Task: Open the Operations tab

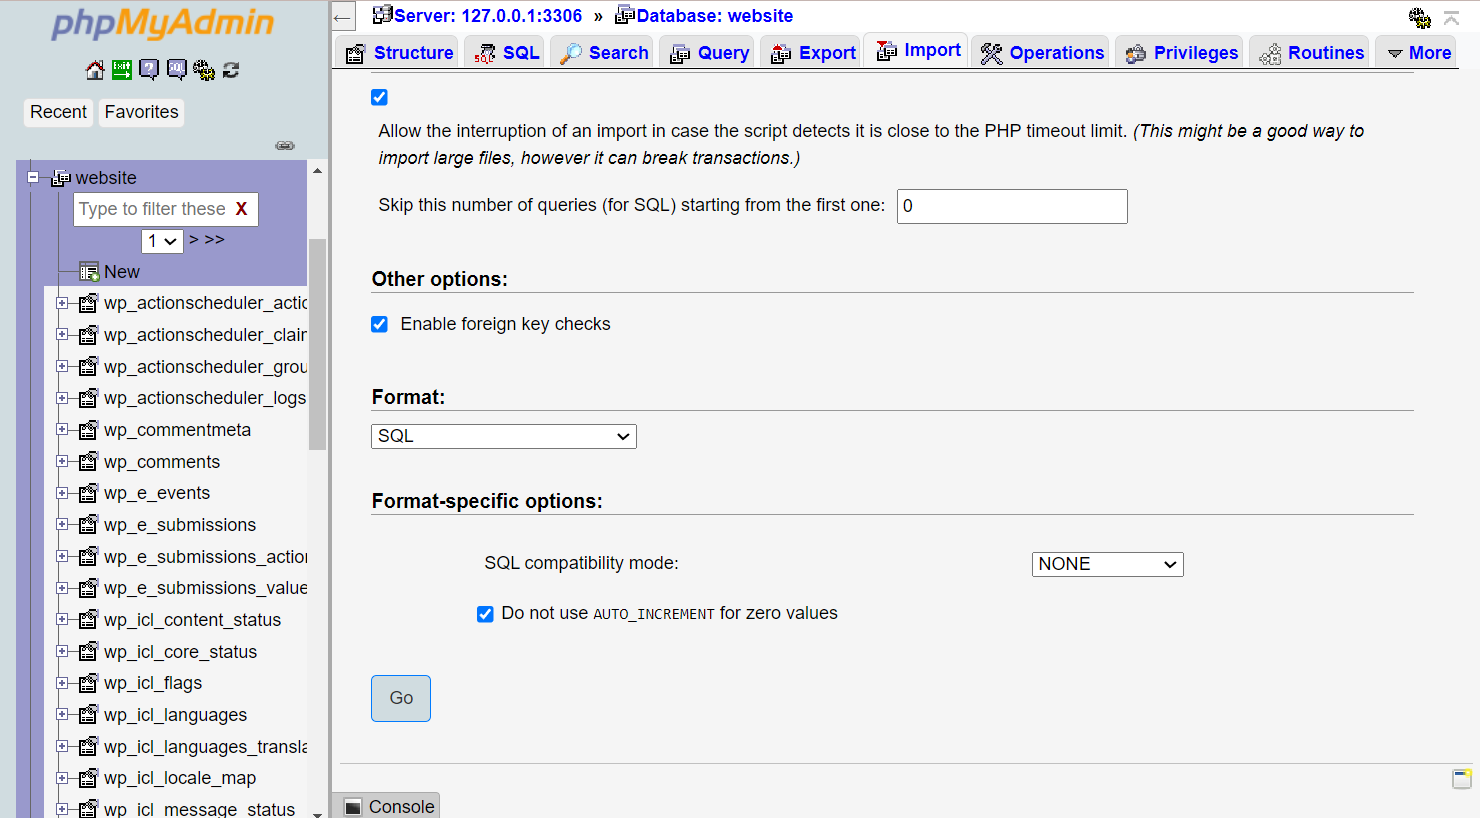Action: (1043, 53)
